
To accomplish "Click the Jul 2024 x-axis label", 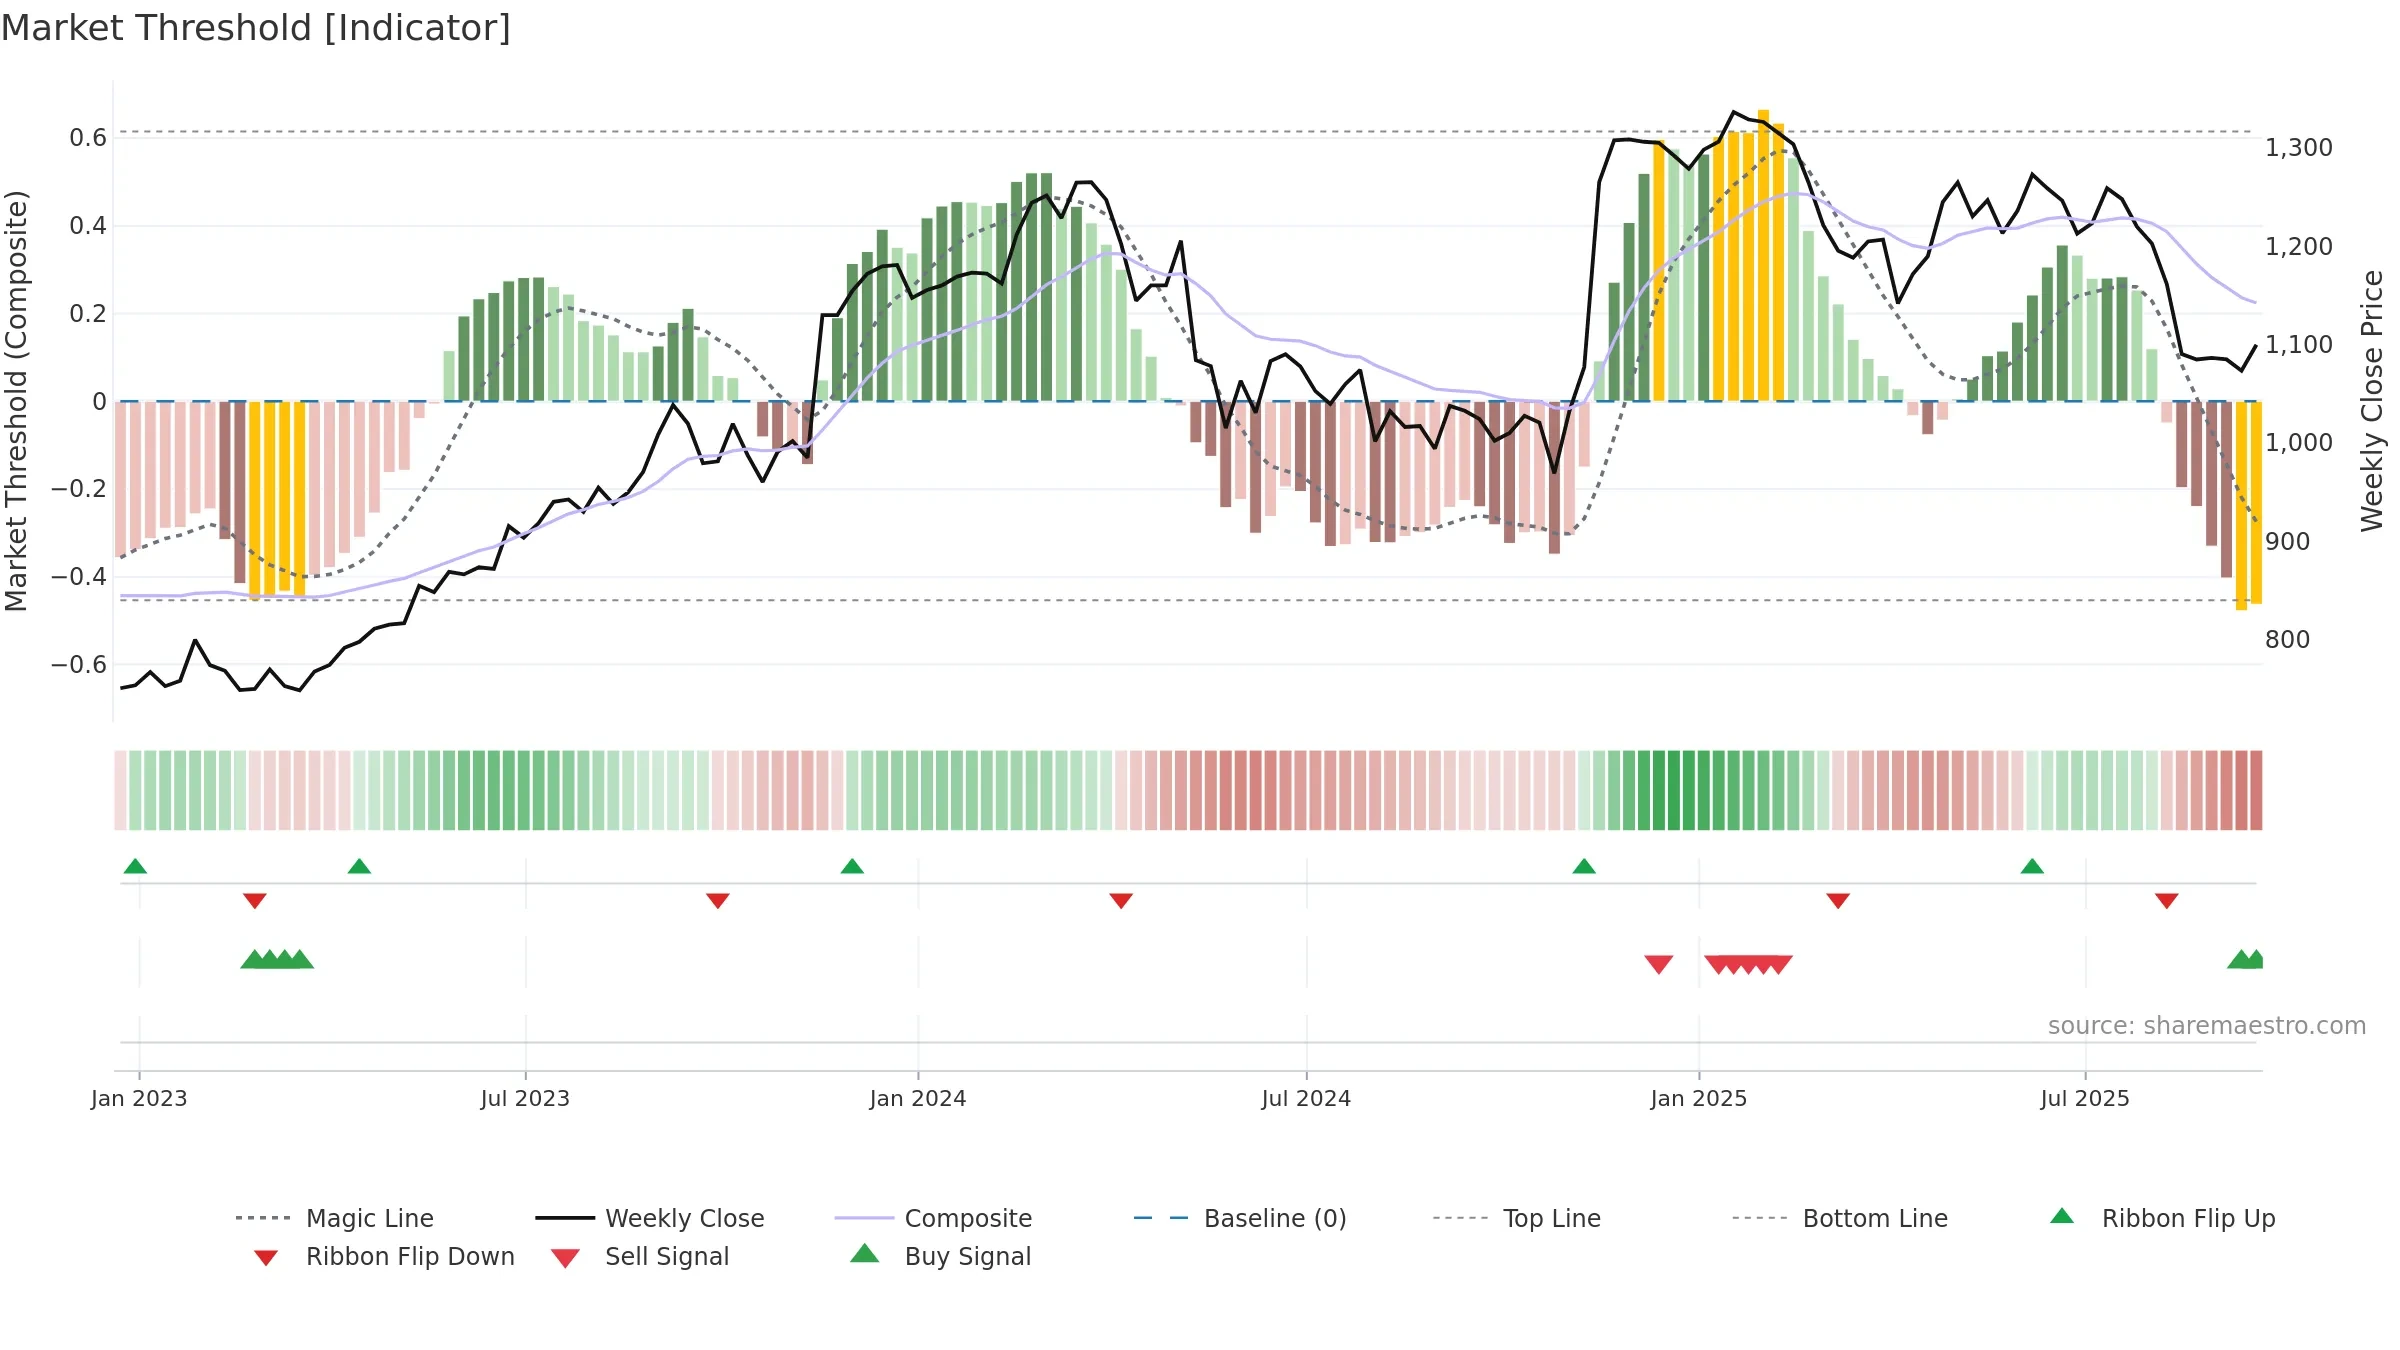I will coord(1306,1098).
